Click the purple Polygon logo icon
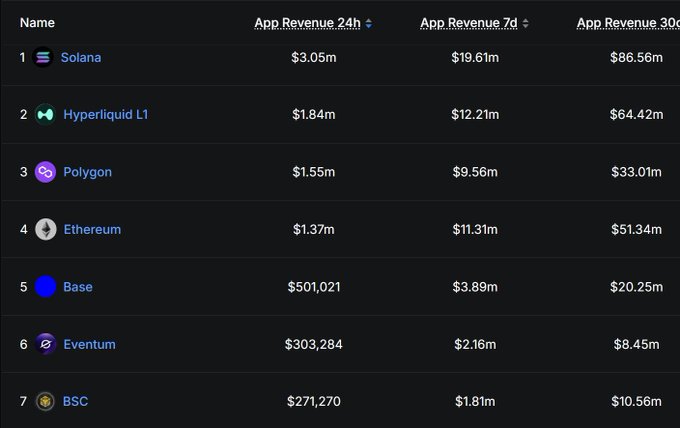The width and height of the screenshot is (680, 428). coord(45,172)
